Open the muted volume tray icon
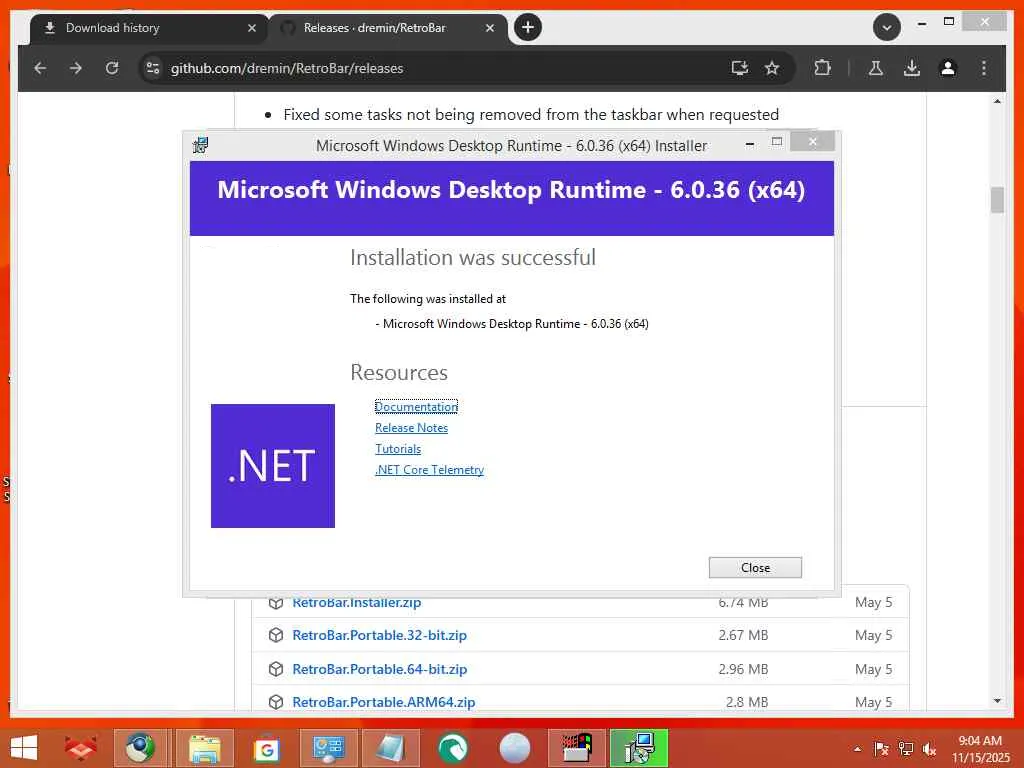Viewport: 1024px width, 768px height. click(929, 749)
